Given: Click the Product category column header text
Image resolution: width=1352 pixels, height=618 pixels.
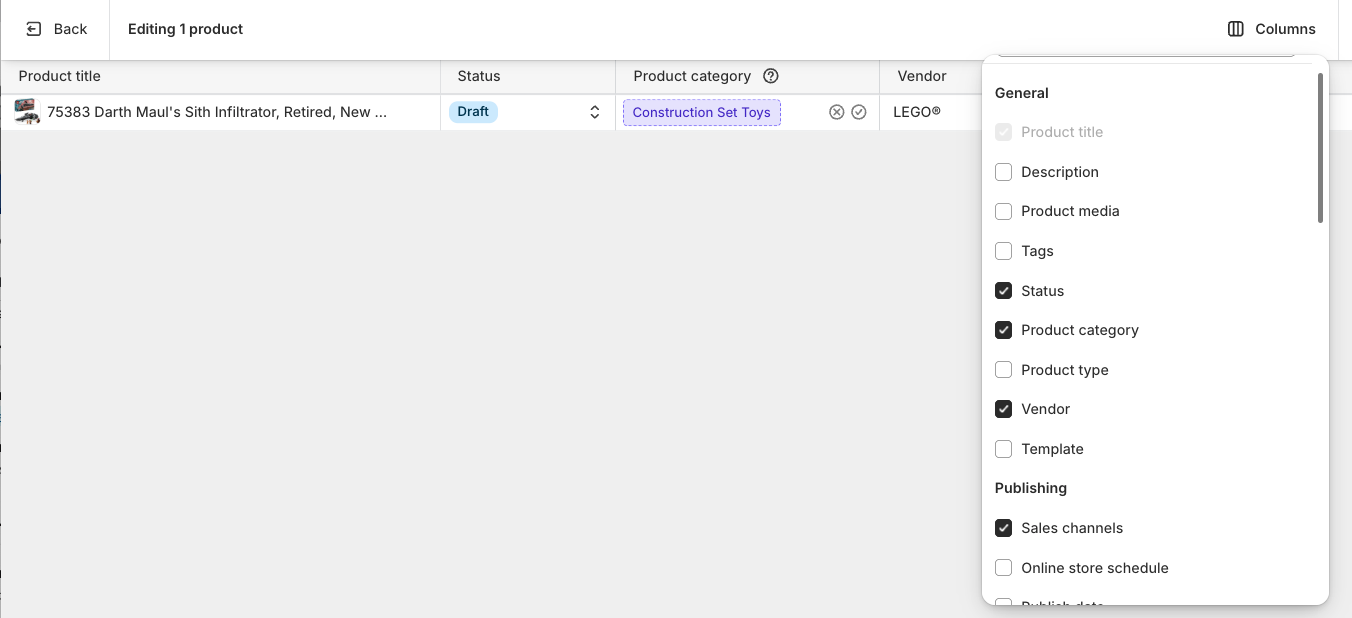Looking at the screenshot, I should coord(692,76).
